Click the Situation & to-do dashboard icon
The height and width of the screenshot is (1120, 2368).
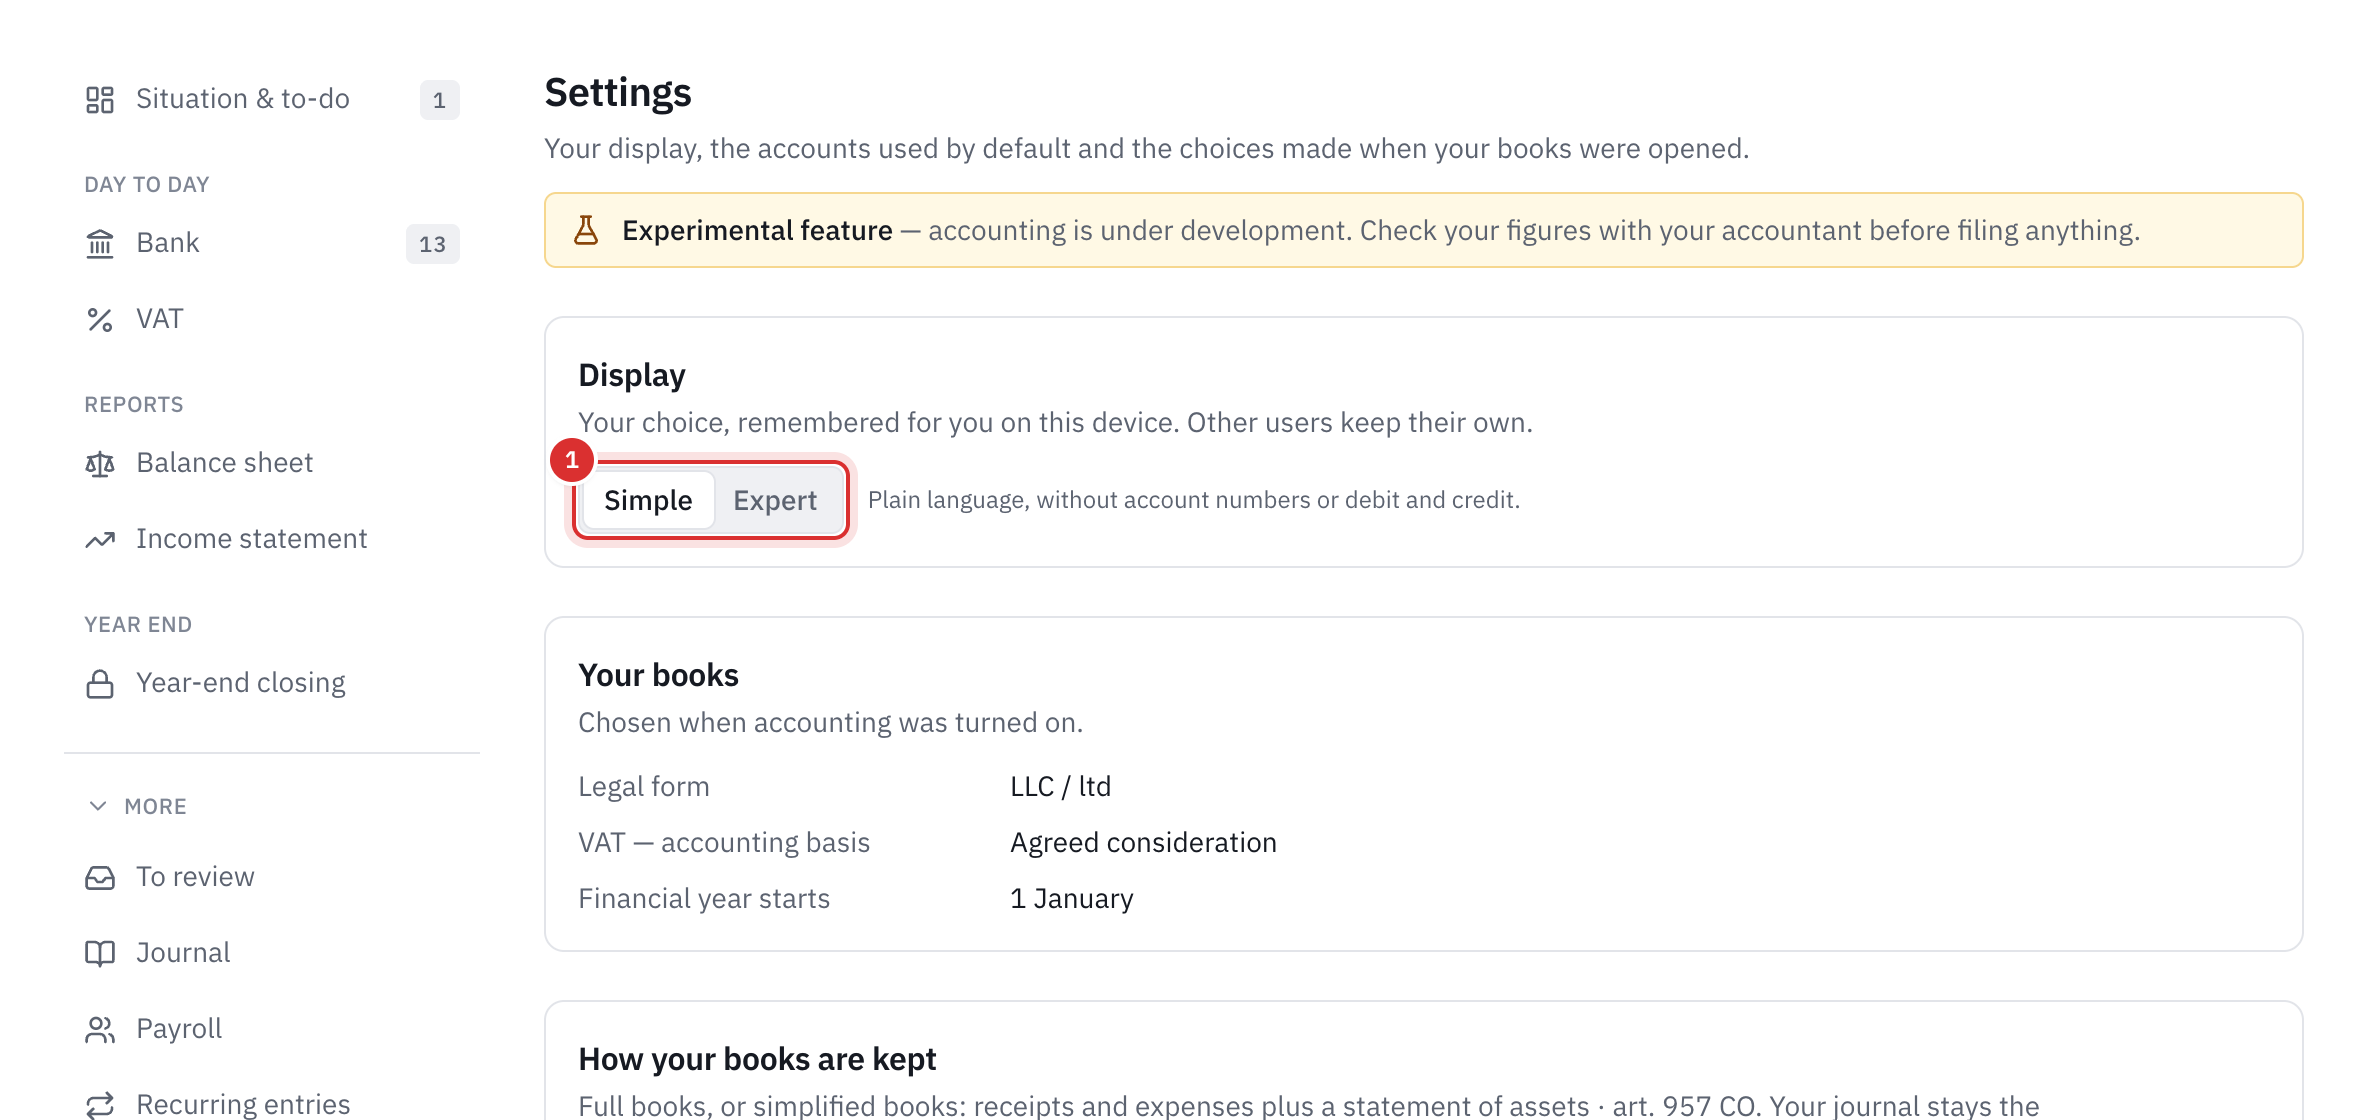coord(100,99)
